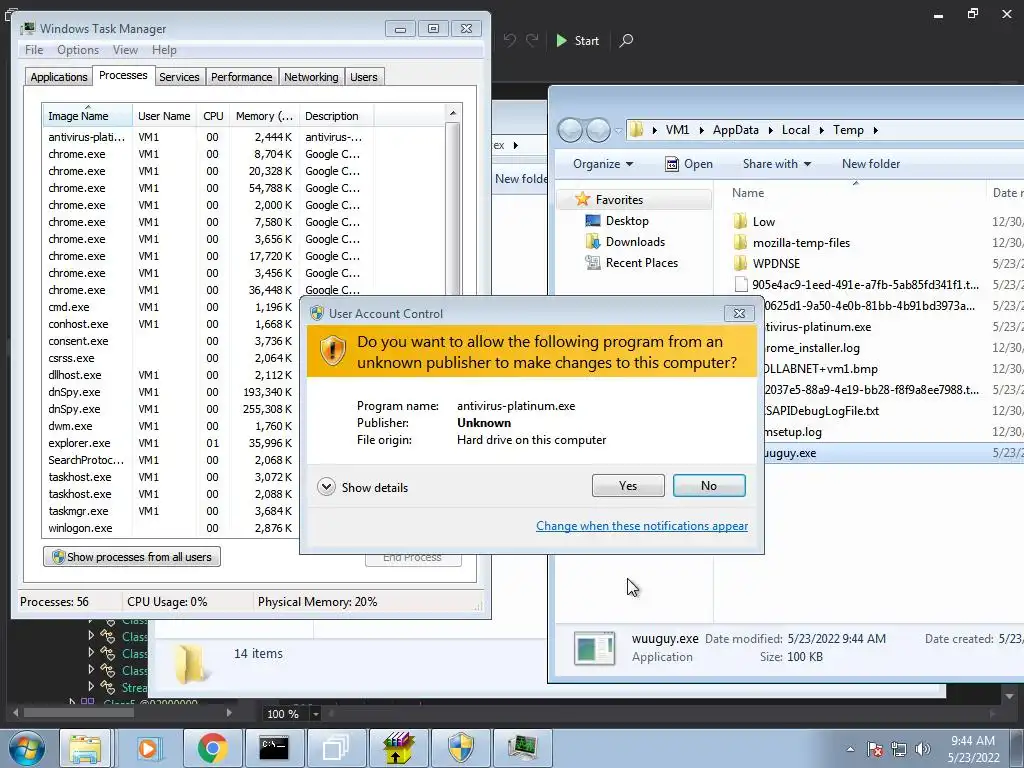Viewport: 1024px width, 768px height.
Task: Click Explorer back navigation button
Action: 570,130
